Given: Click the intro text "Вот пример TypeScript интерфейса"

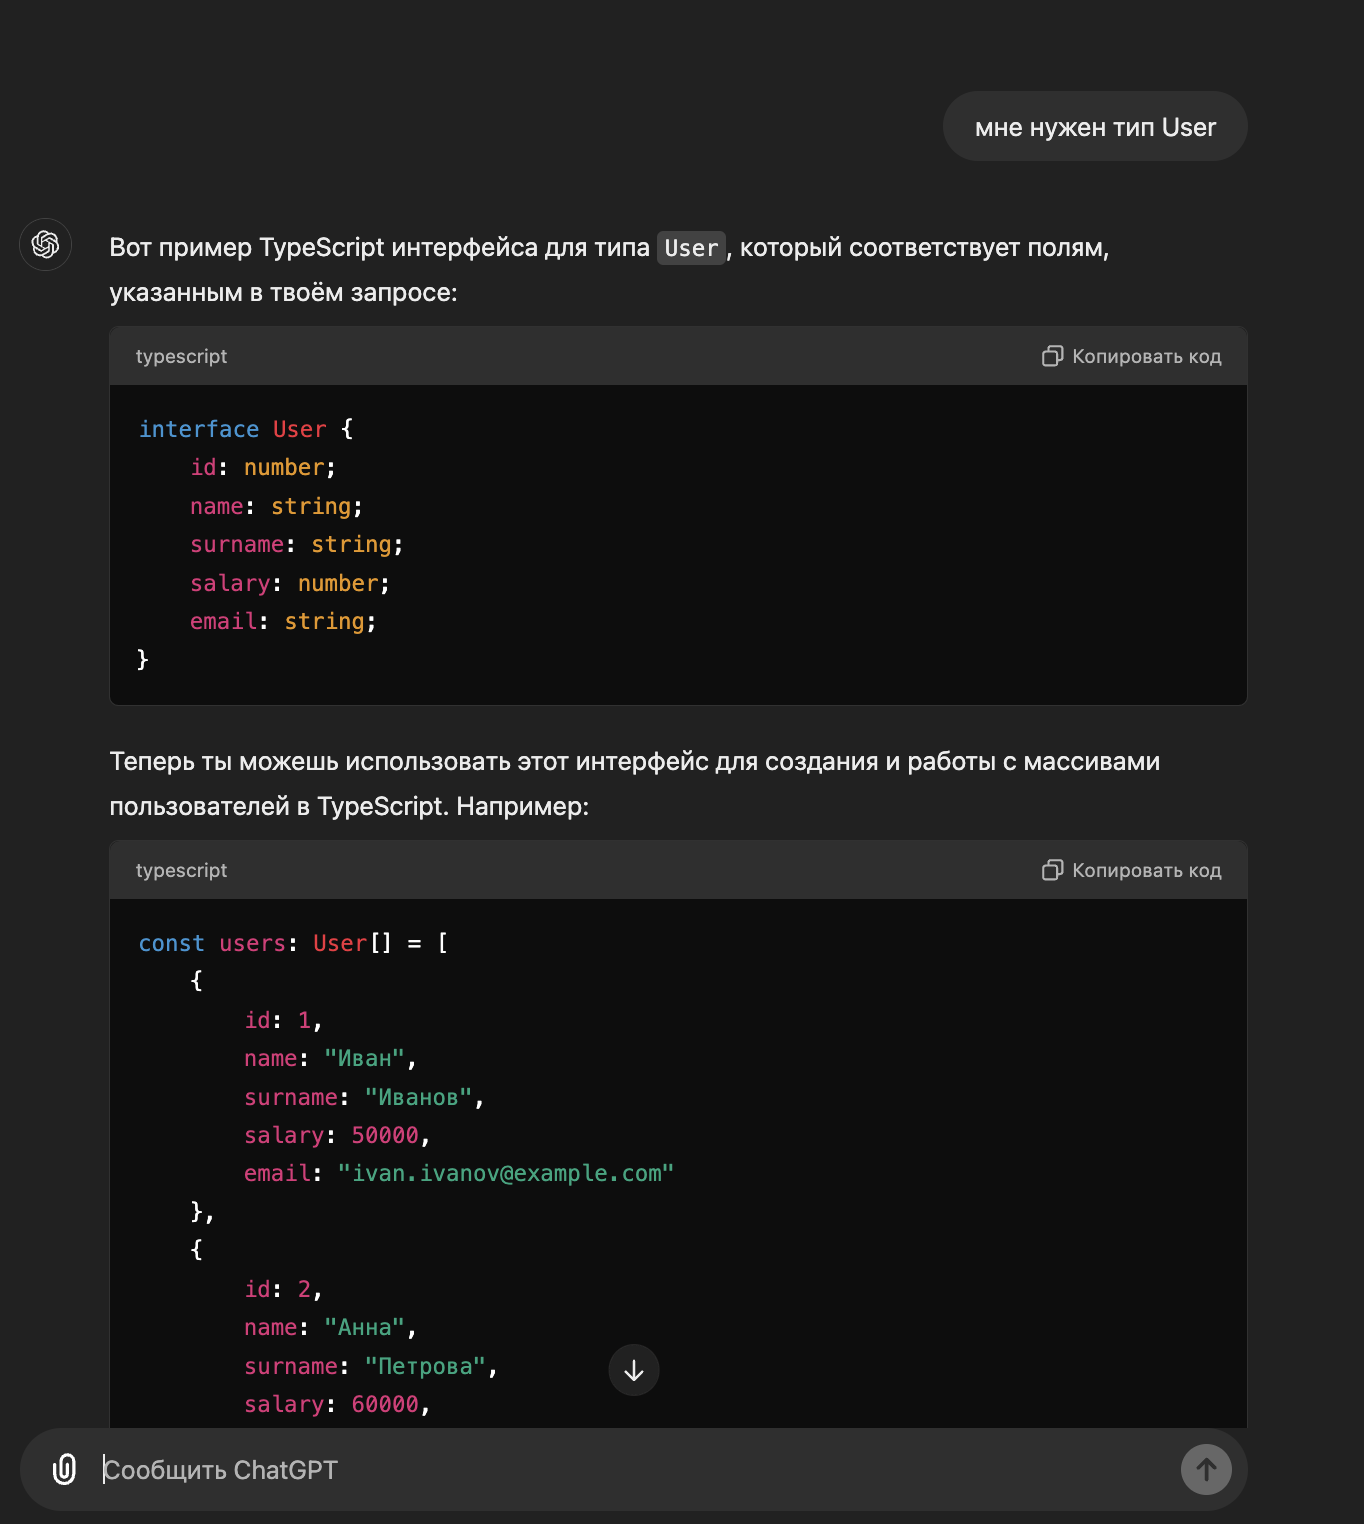Looking at the screenshot, I should pyautogui.click(x=380, y=248).
